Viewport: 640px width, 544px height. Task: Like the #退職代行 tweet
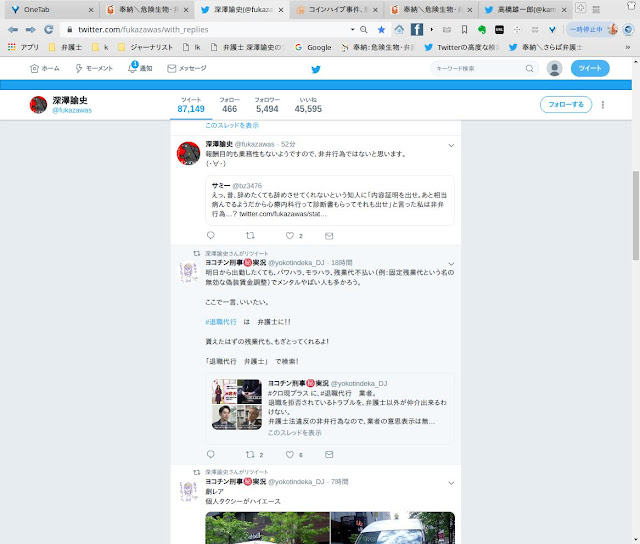pos(290,454)
